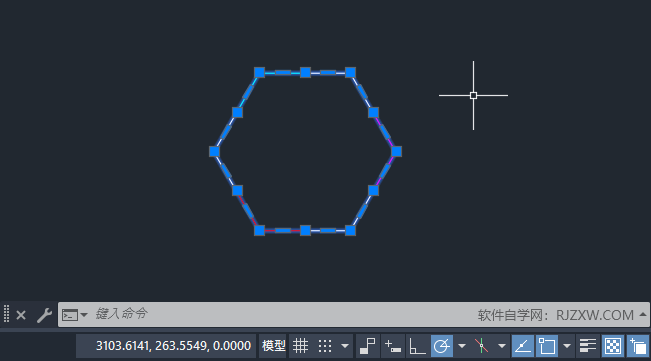Viewport: 651px width, 361px height.
Task: Expand command history arrow at right end
Action: [x=643, y=315]
